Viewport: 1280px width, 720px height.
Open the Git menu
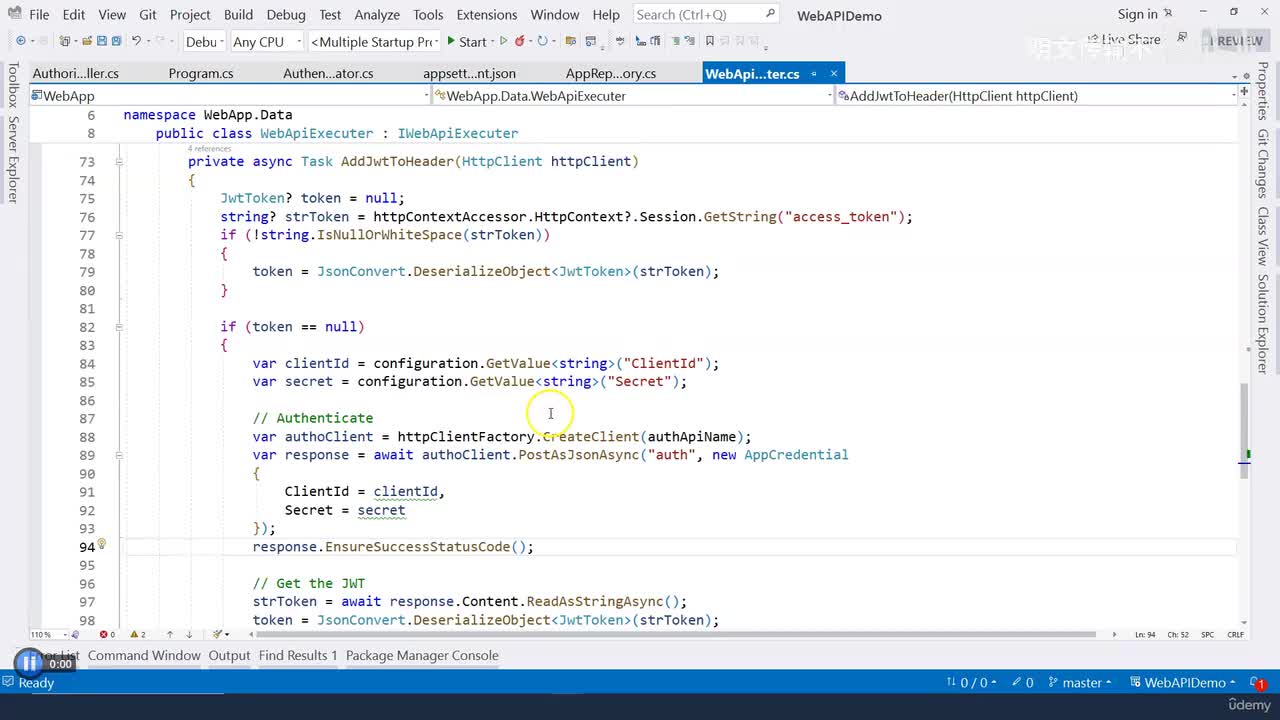point(148,15)
